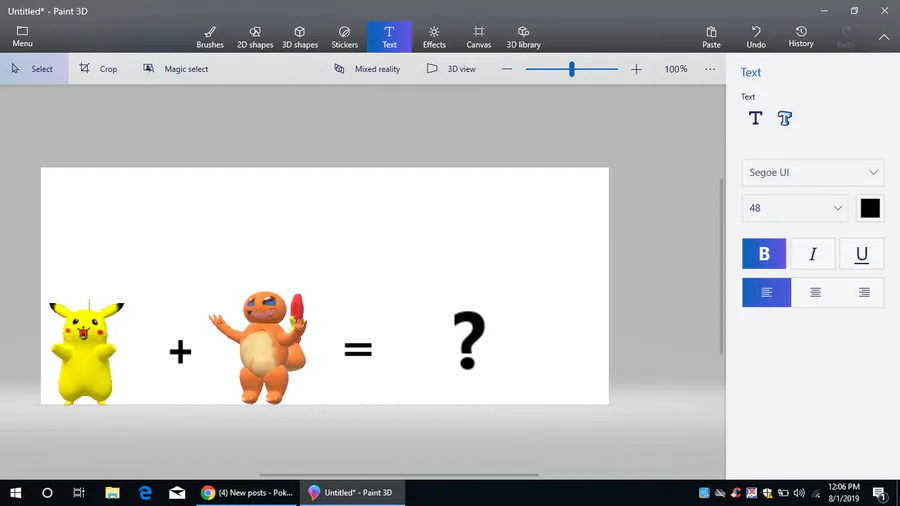This screenshot has height=506, width=900.
Task: Toggle Underline formatting
Action: [862, 254]
